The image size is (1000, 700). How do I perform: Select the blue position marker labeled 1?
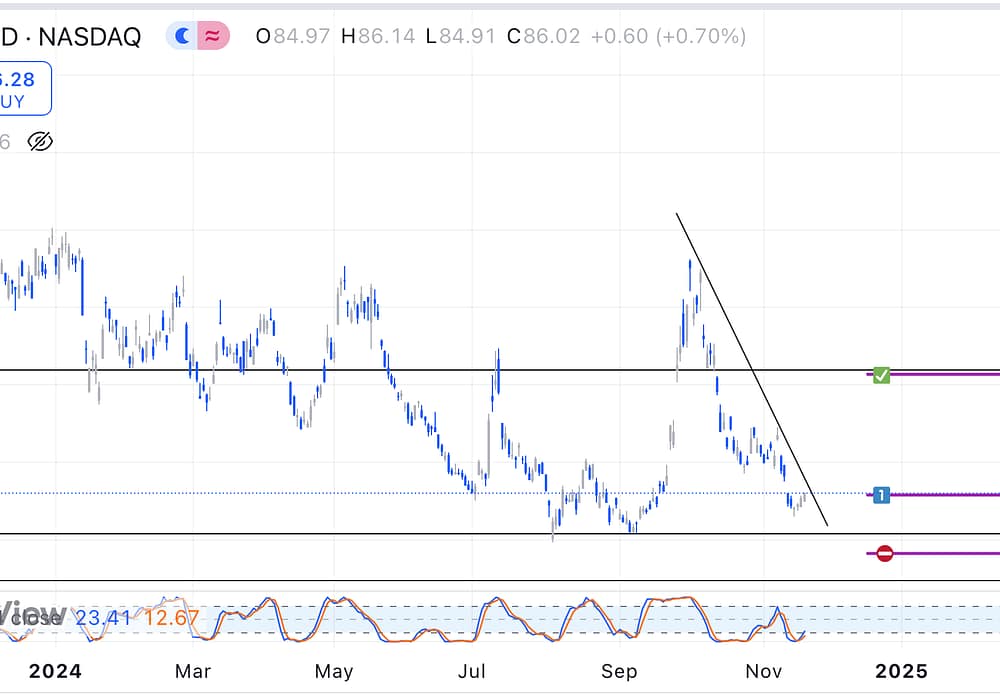point(881,495)
